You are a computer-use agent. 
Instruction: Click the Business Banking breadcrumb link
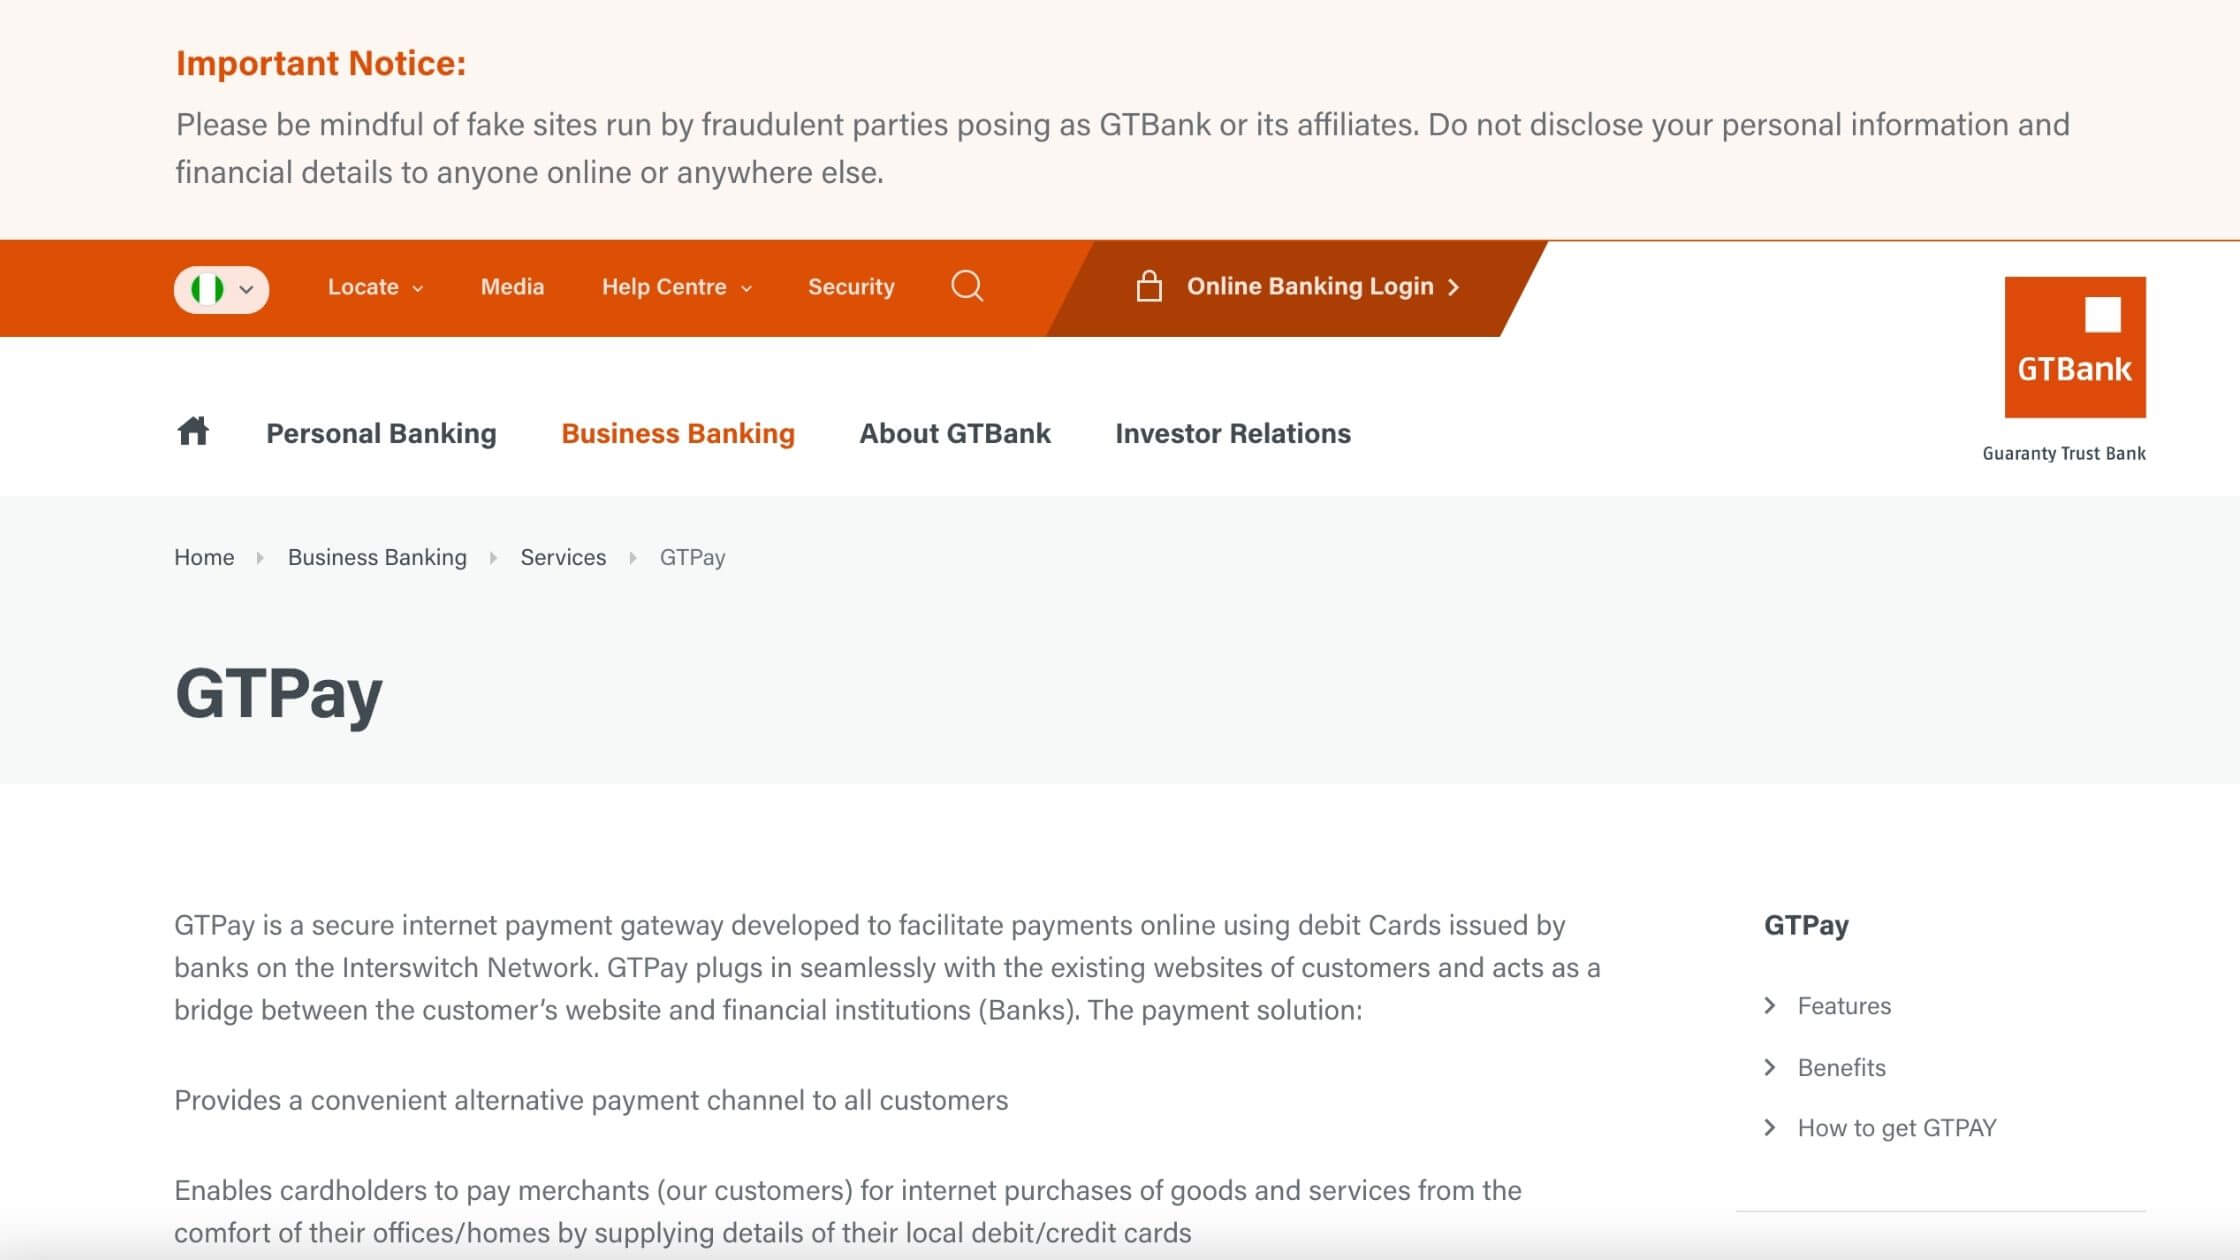click(377, 557)
